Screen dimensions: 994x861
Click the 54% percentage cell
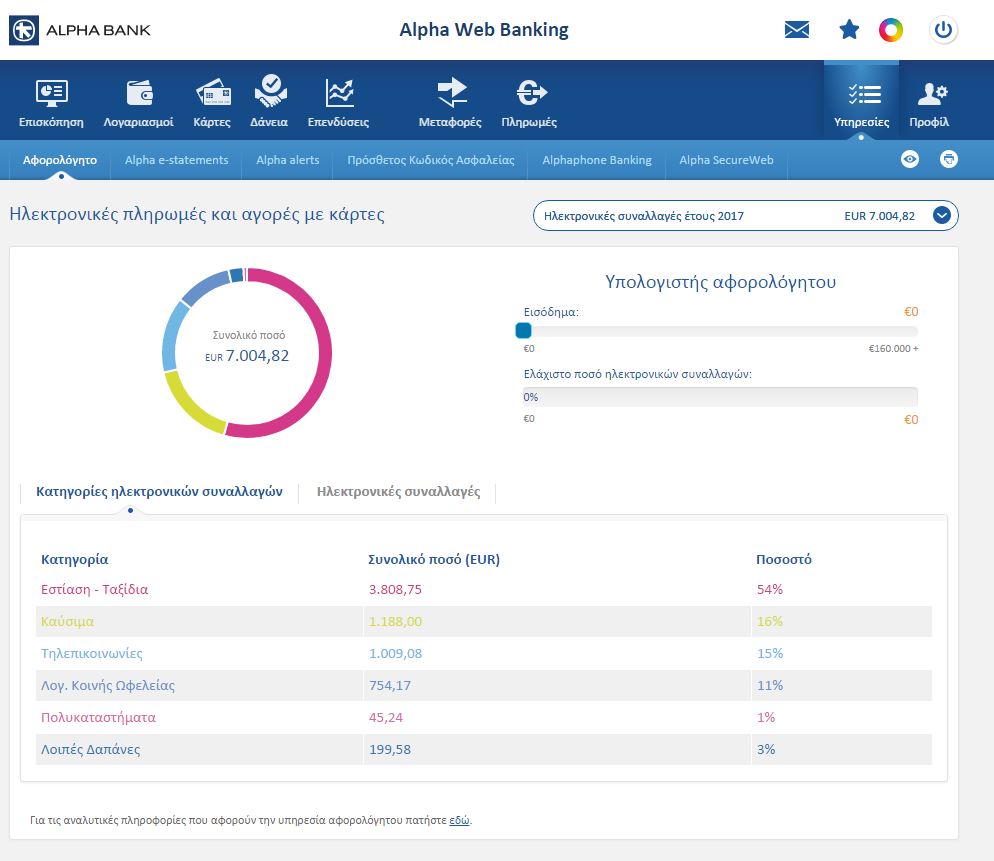(x=770, y=589)
